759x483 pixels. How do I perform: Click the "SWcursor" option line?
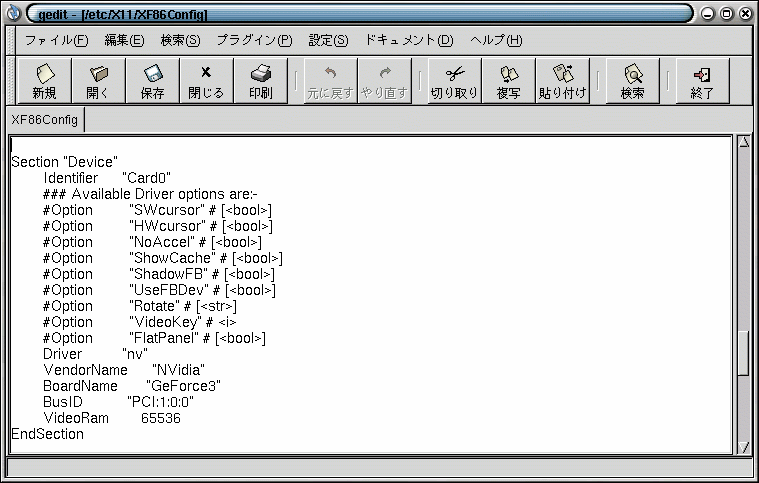(x=157, y=210)
